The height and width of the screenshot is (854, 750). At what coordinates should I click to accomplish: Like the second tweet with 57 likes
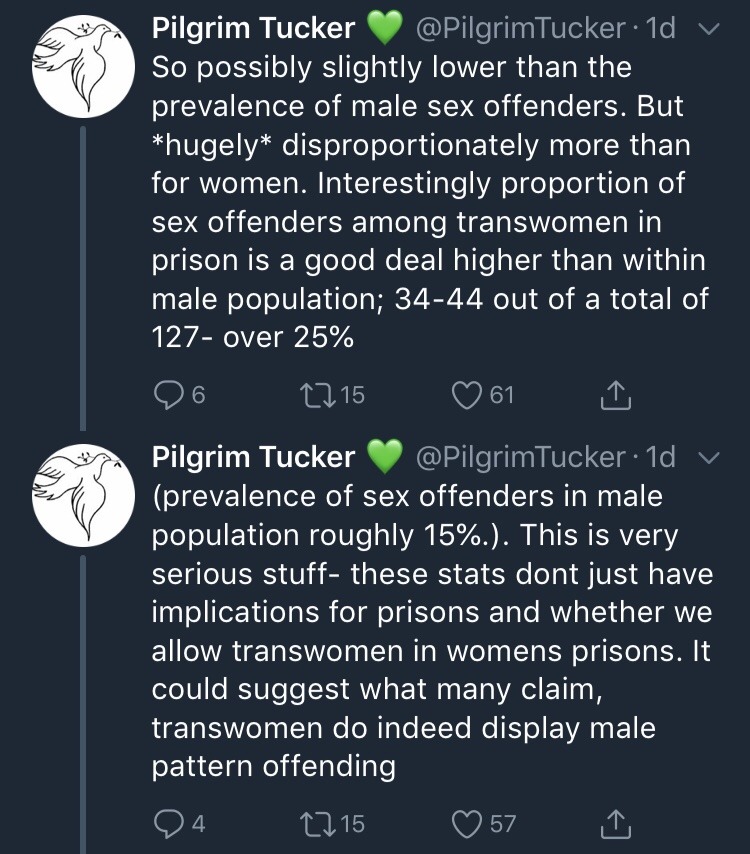point(466,824)
